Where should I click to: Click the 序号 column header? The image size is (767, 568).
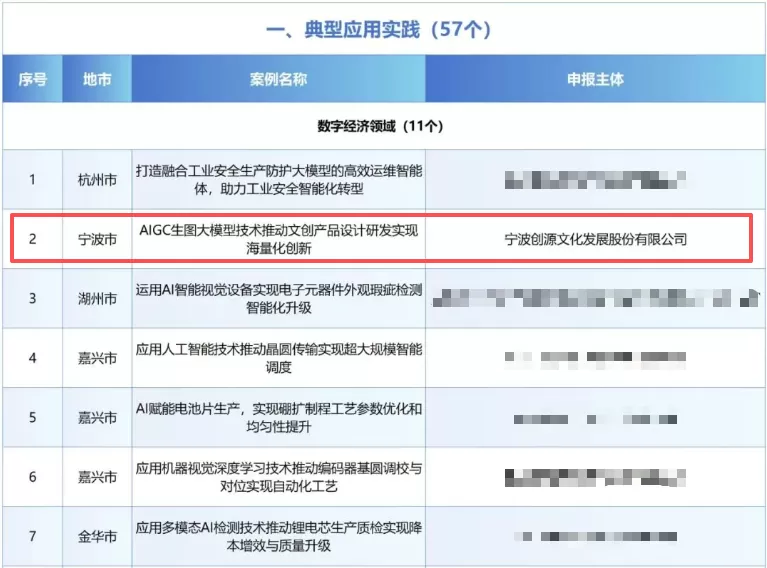(32, 79)
